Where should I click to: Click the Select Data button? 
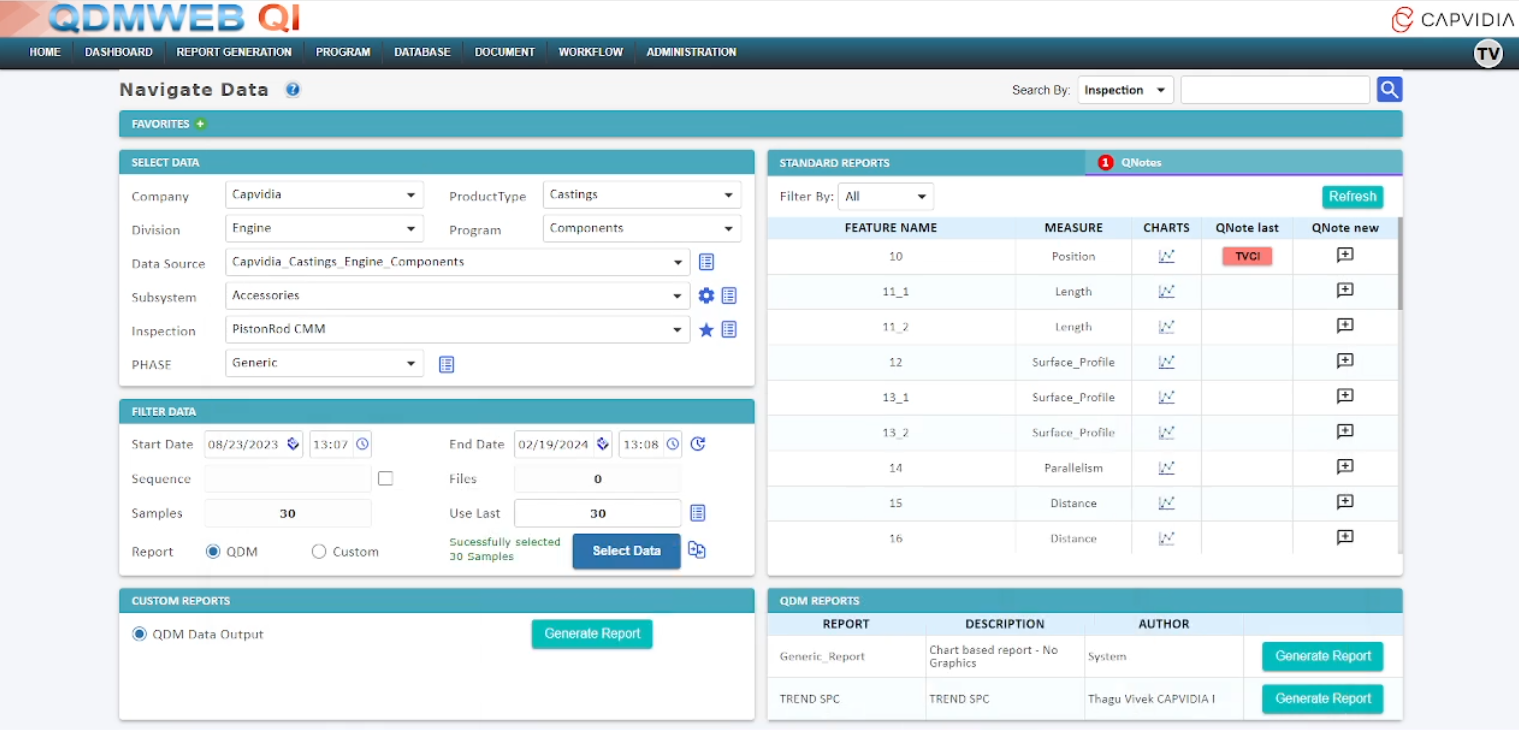pyautogui.click(x=626, y=551)
